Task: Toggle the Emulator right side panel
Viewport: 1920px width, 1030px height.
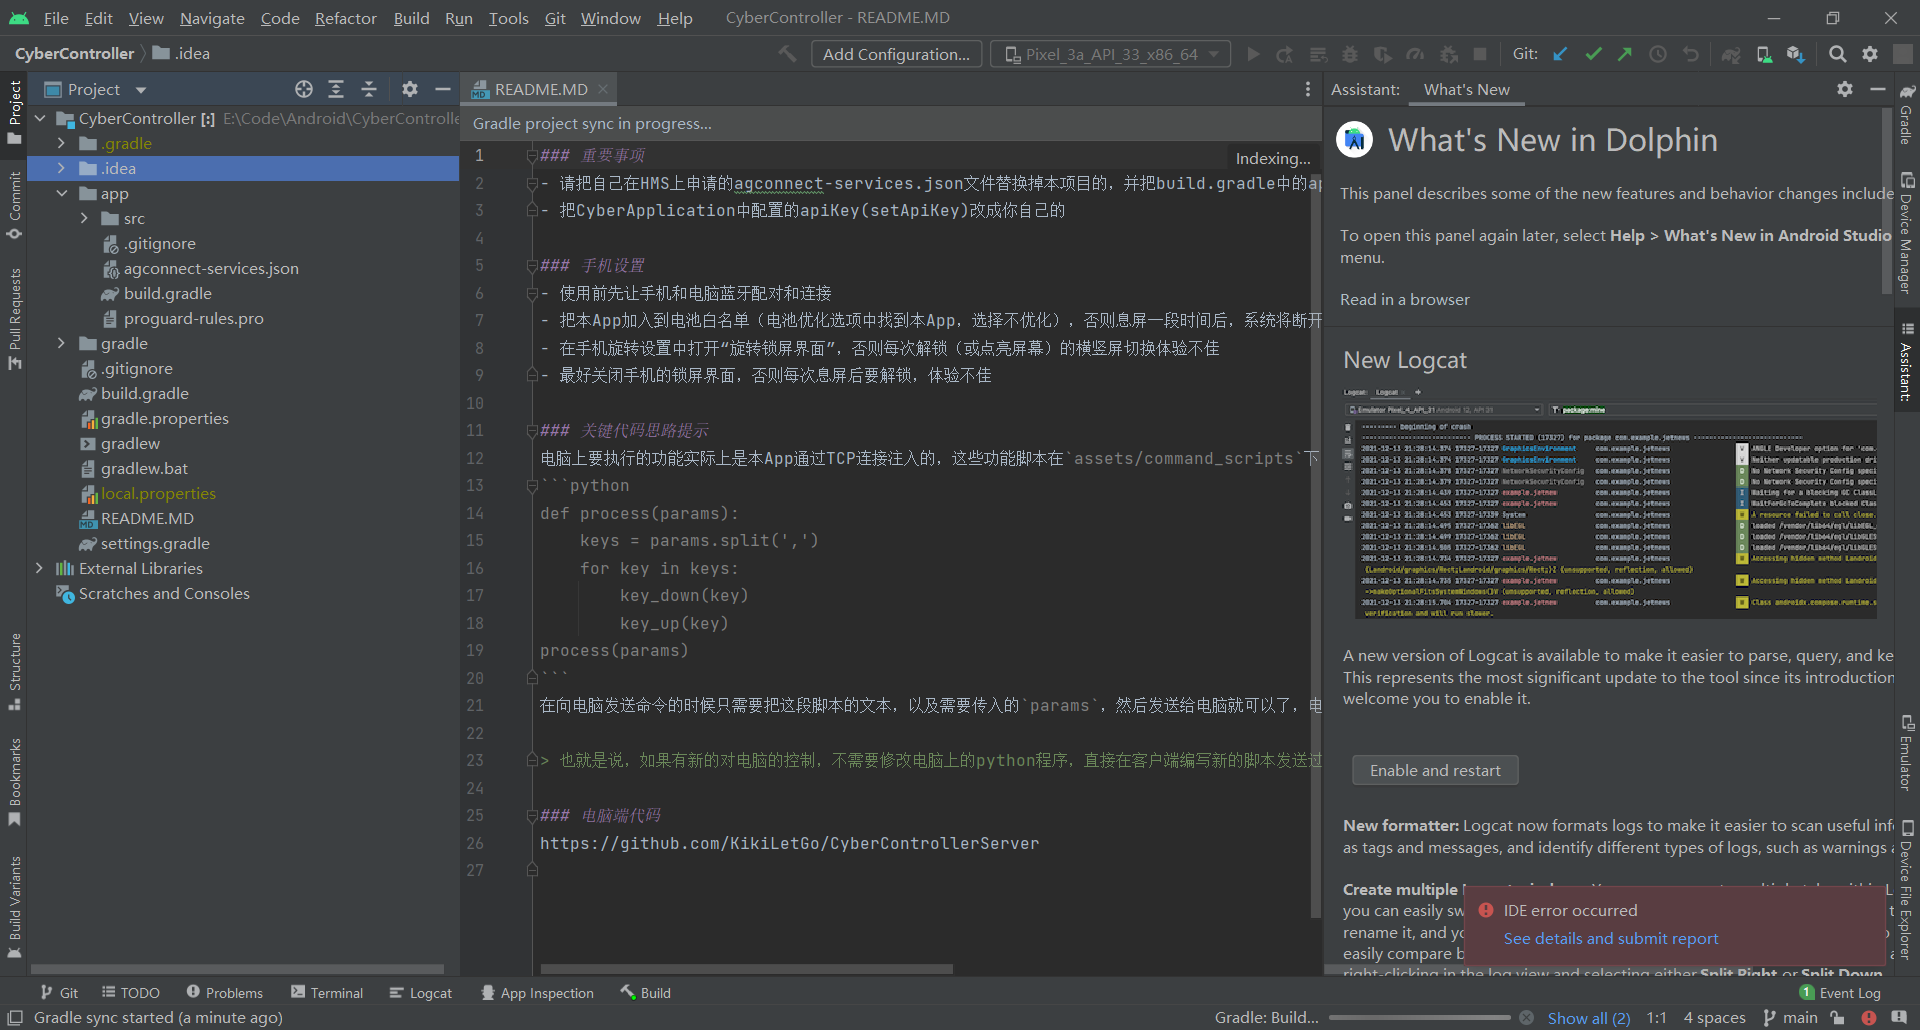Action: 1907,752
